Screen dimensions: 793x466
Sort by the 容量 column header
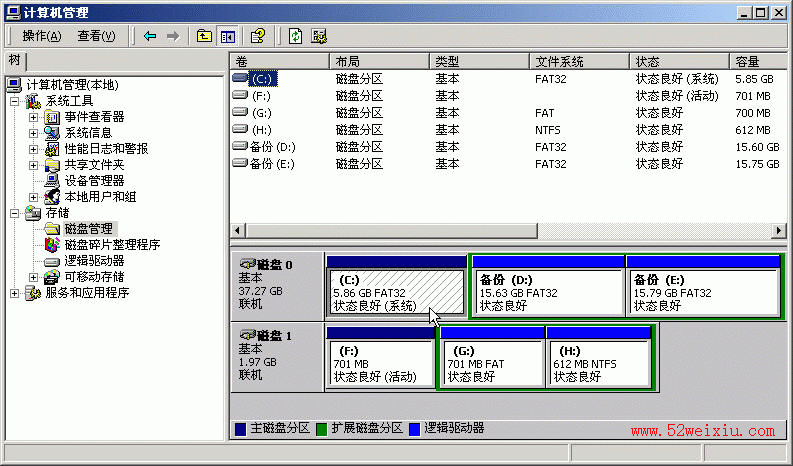(759, 61)
